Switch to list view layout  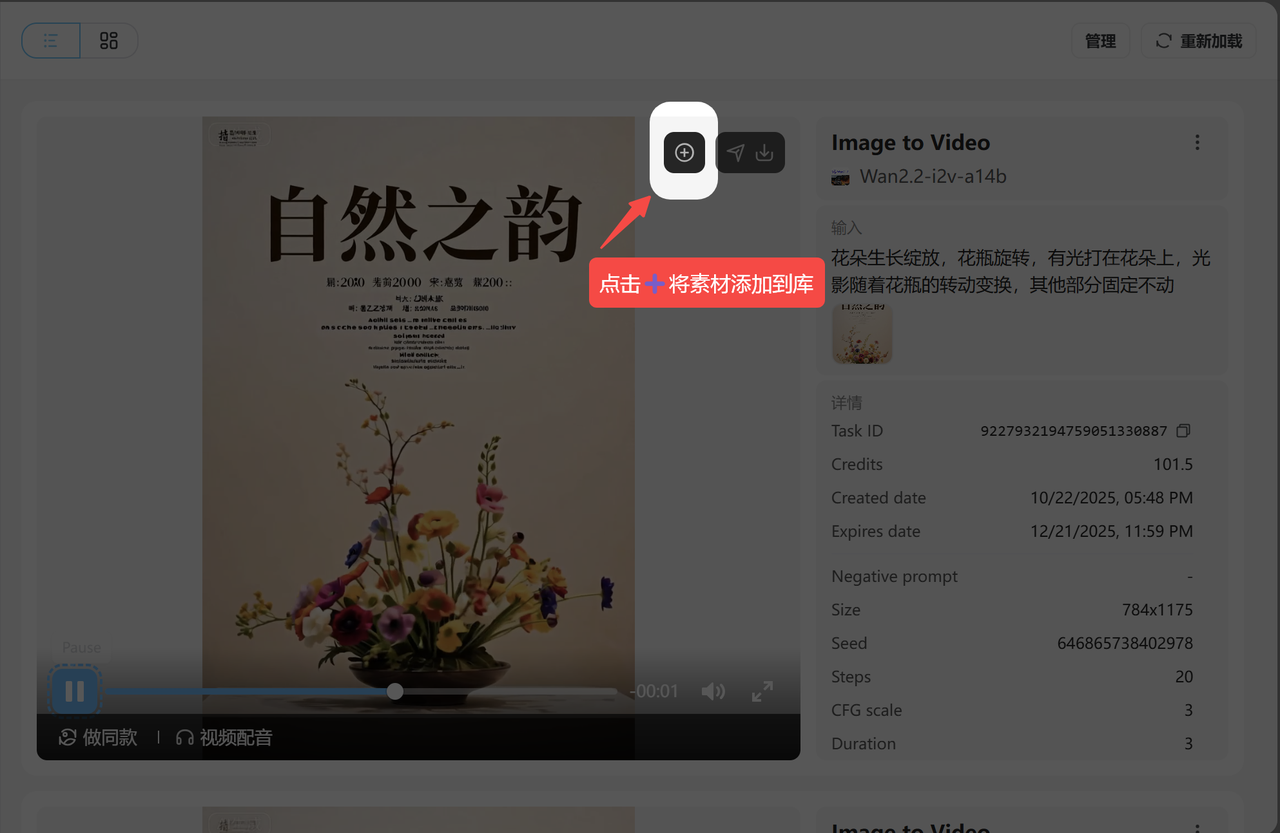pyautogui.click(x=51, y=41)
